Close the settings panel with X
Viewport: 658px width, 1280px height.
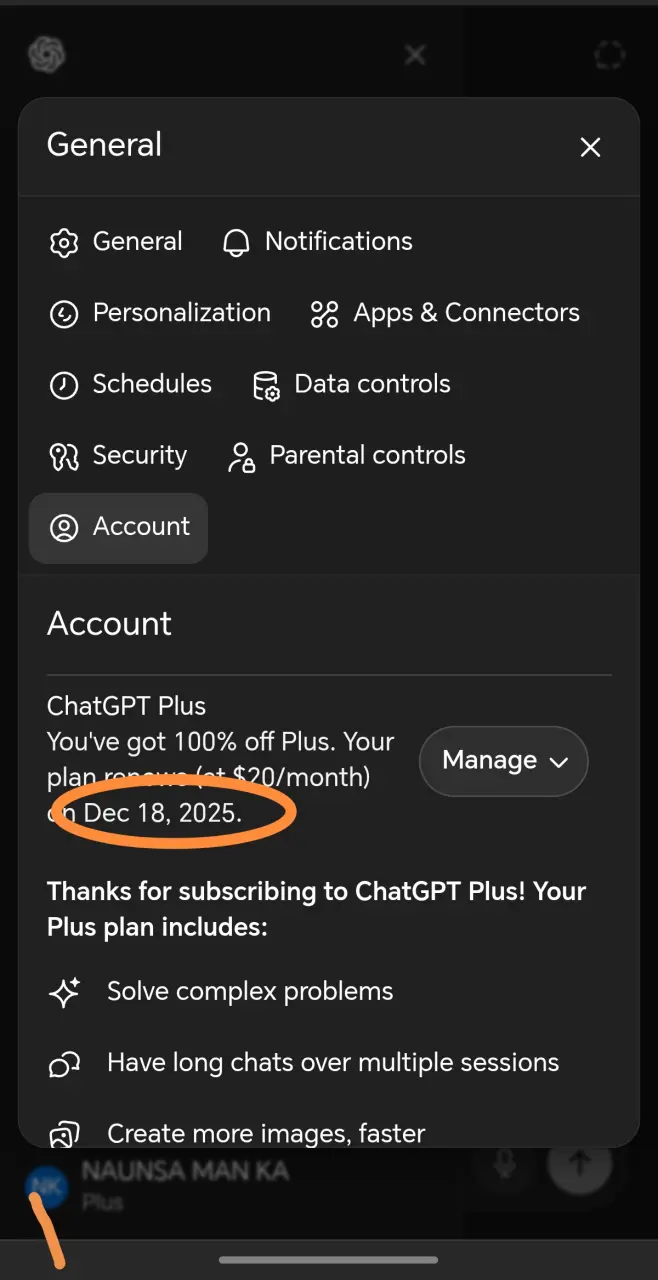(590, 147)
